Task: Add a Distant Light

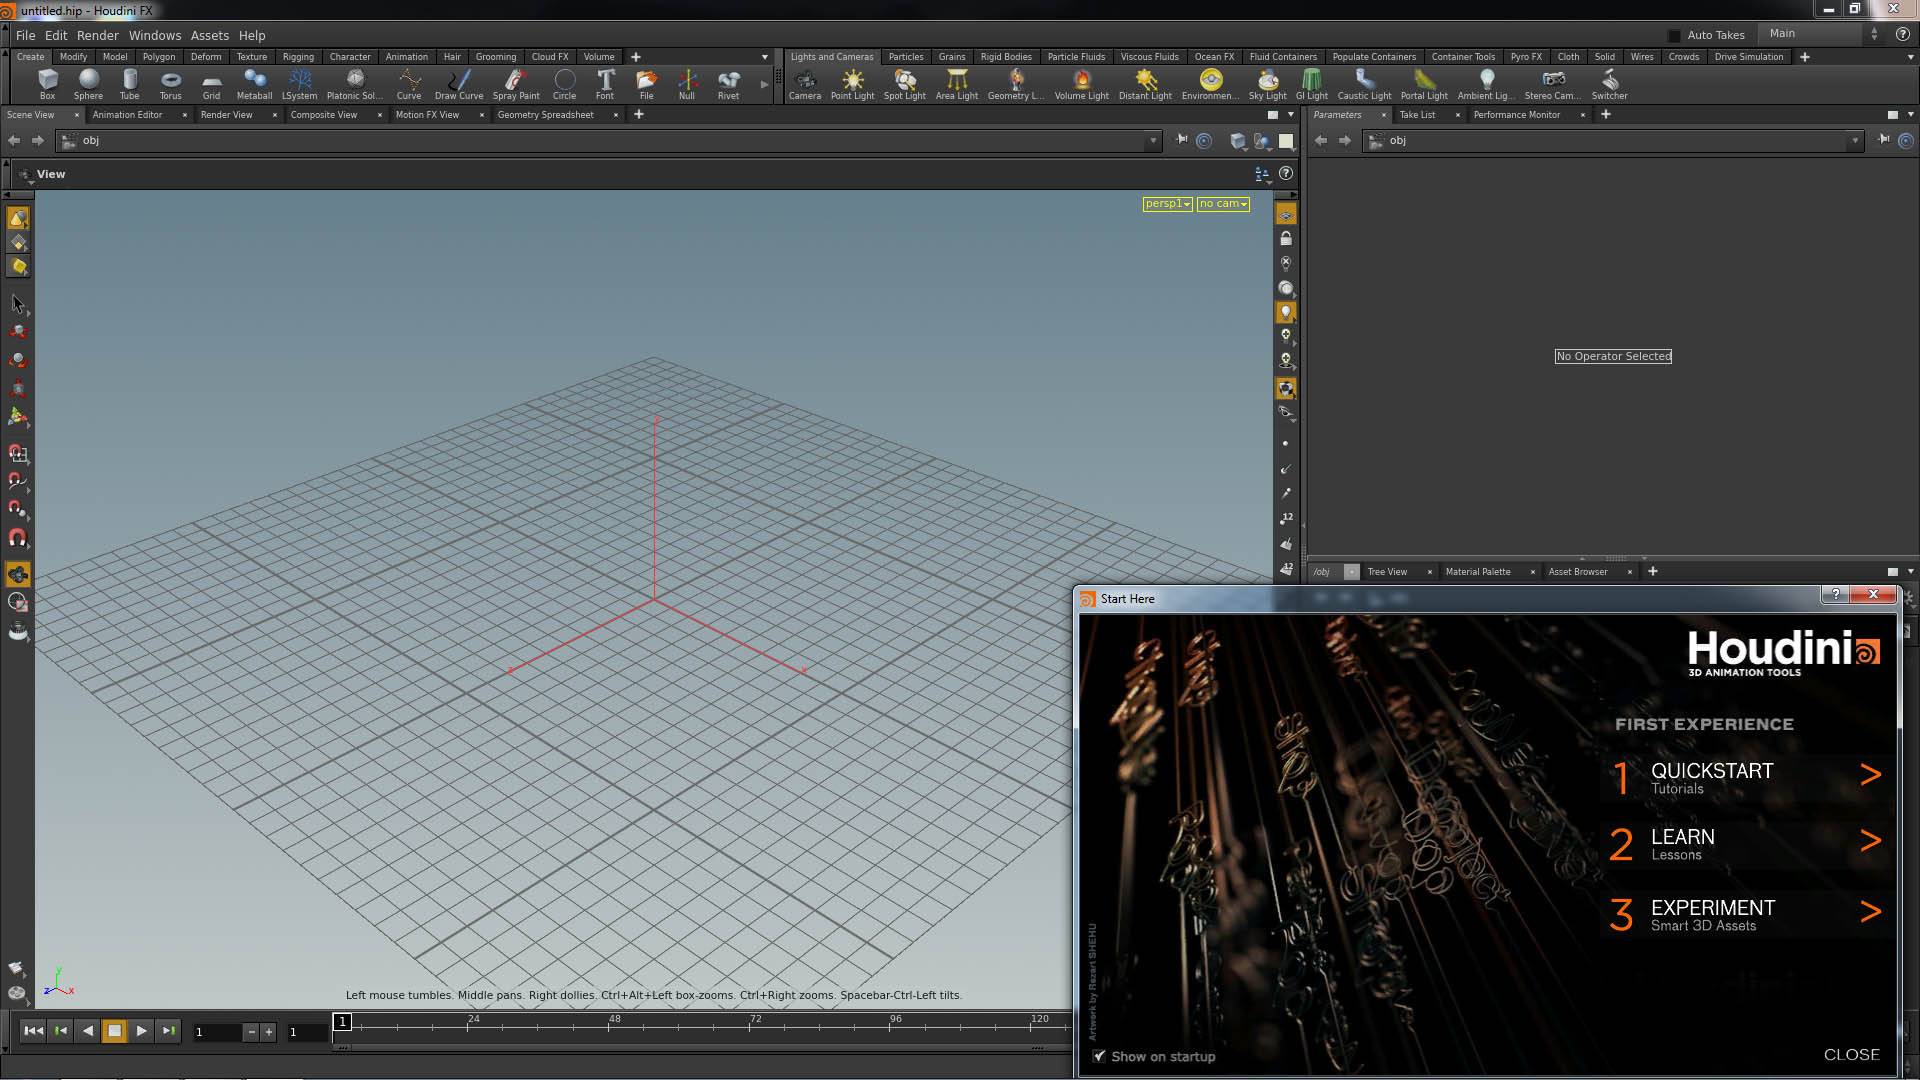Action: coord(1145,84)
